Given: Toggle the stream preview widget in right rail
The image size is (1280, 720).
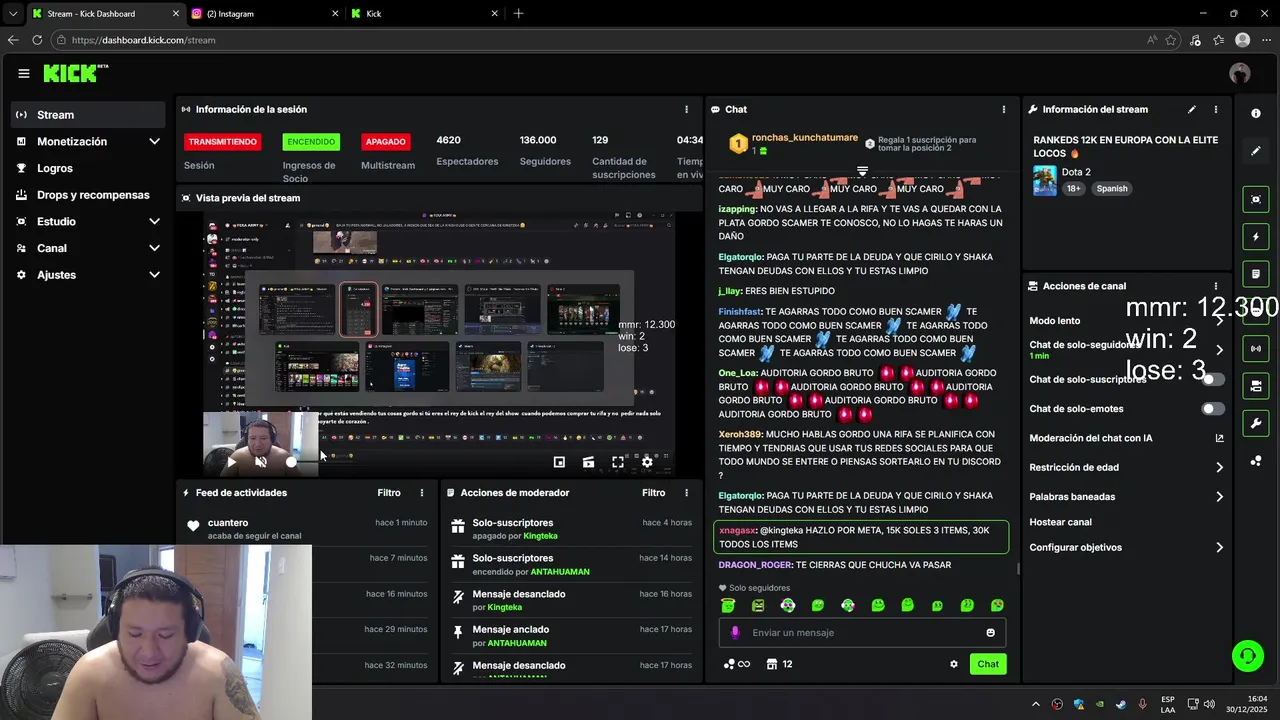Looking at the screenshot, I should coord(1256,200).
